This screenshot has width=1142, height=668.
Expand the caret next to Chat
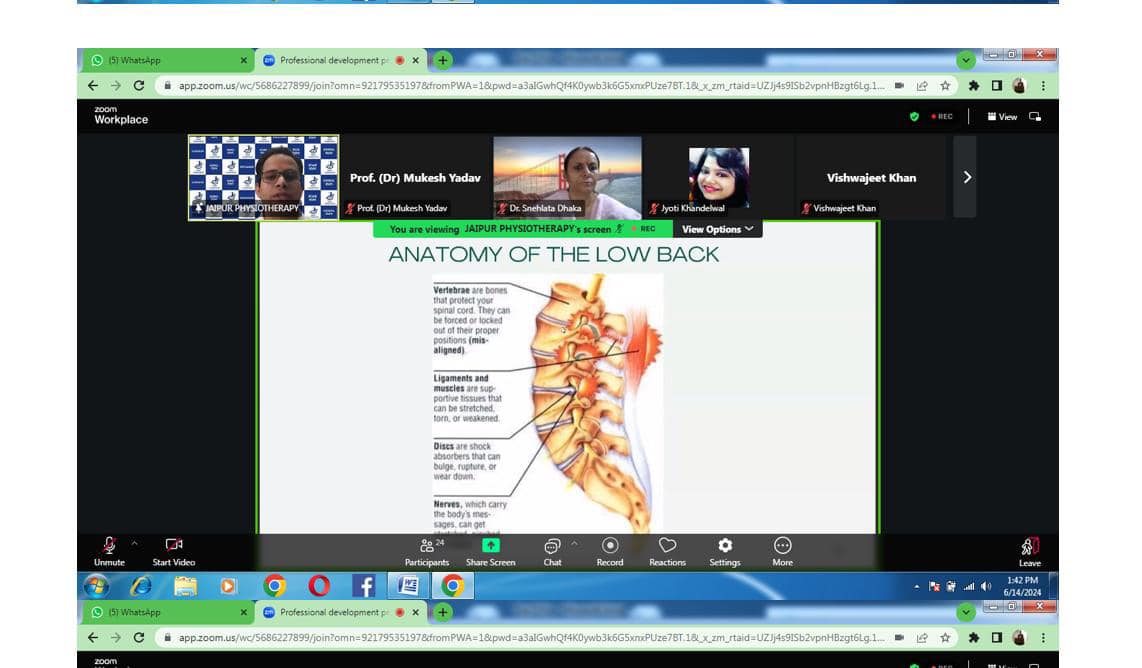574,544
